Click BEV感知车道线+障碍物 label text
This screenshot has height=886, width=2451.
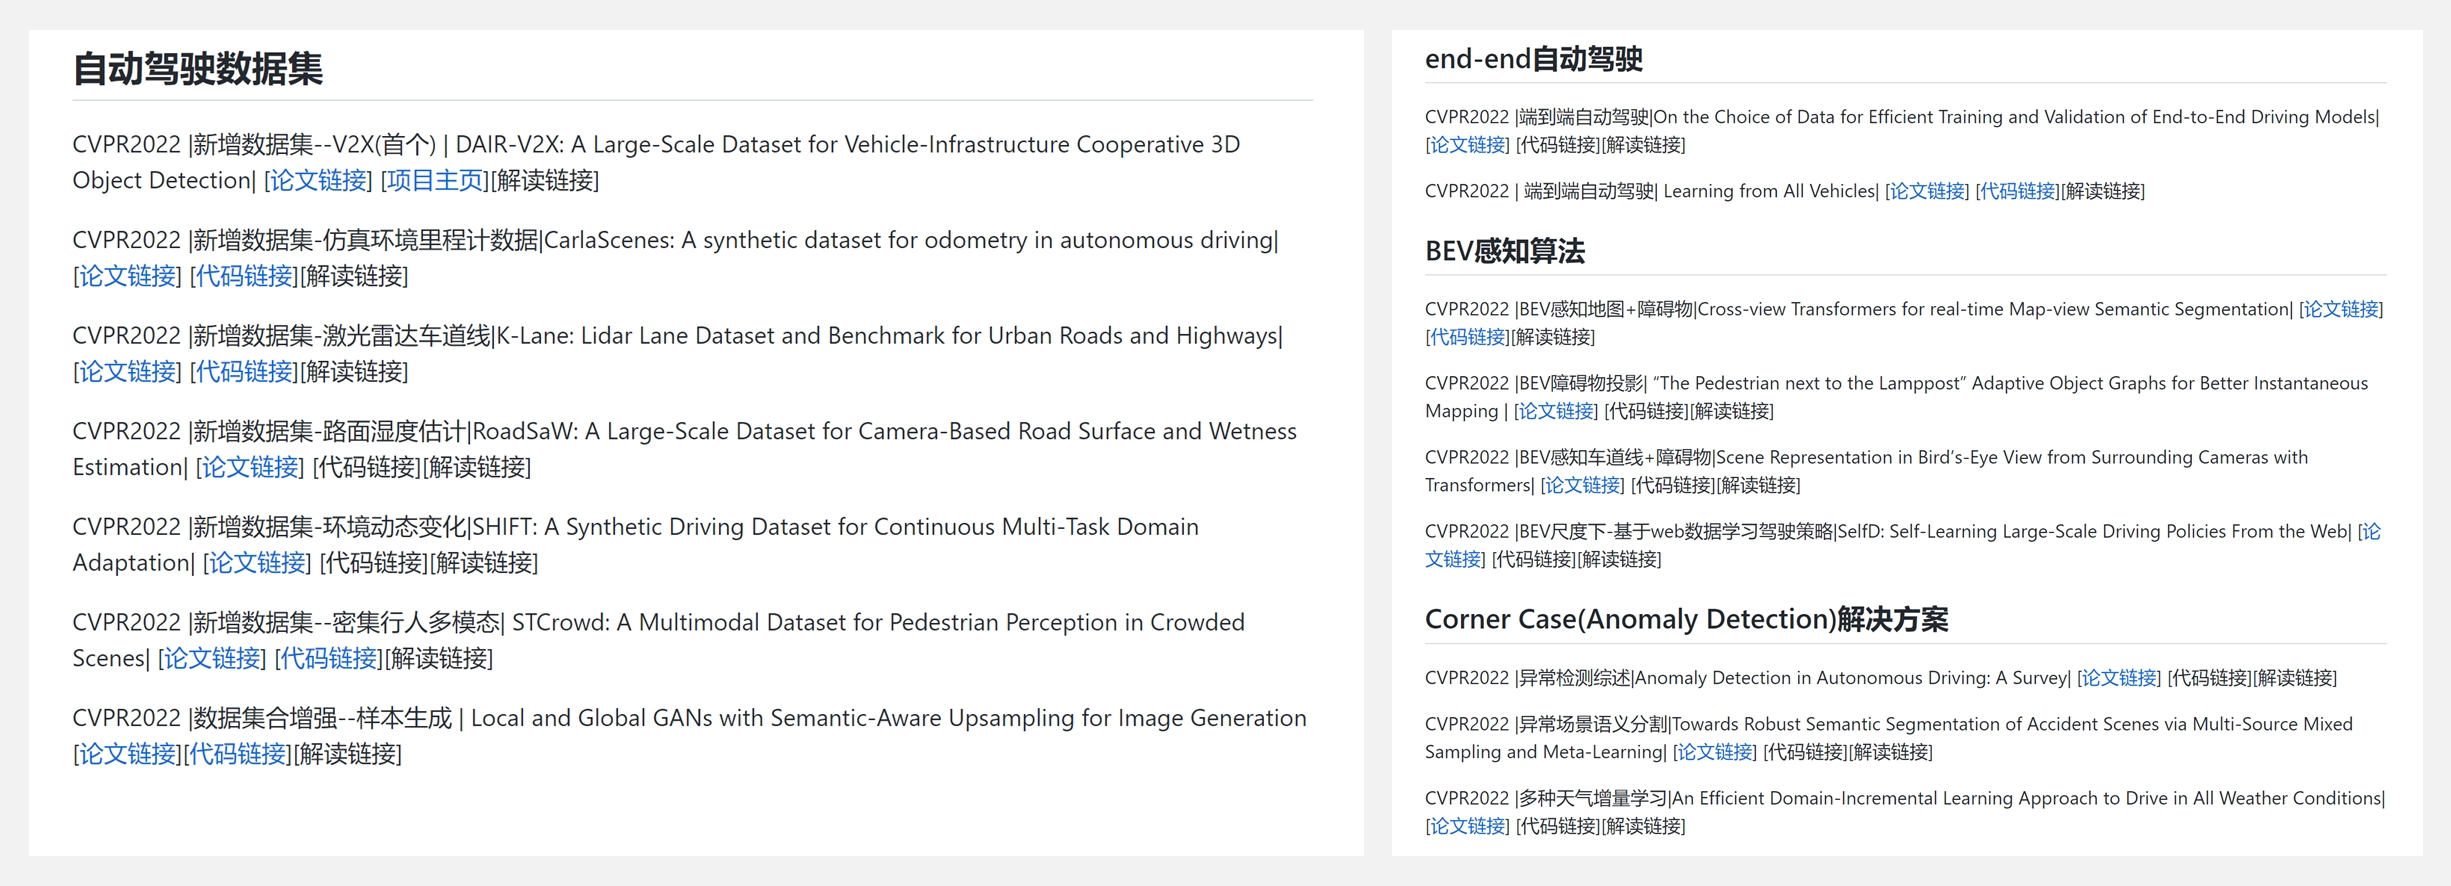[x=1615, y=457]
